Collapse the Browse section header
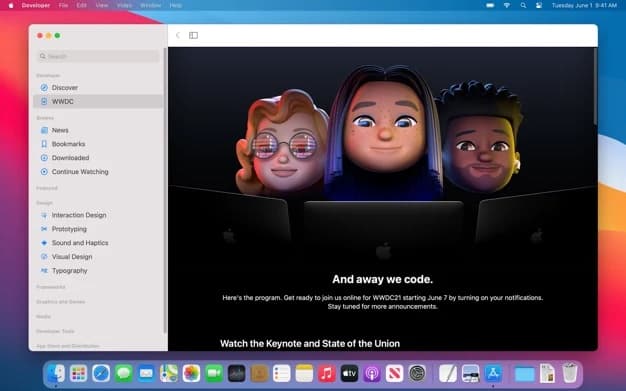626x391 pixels. click(45, 118)
